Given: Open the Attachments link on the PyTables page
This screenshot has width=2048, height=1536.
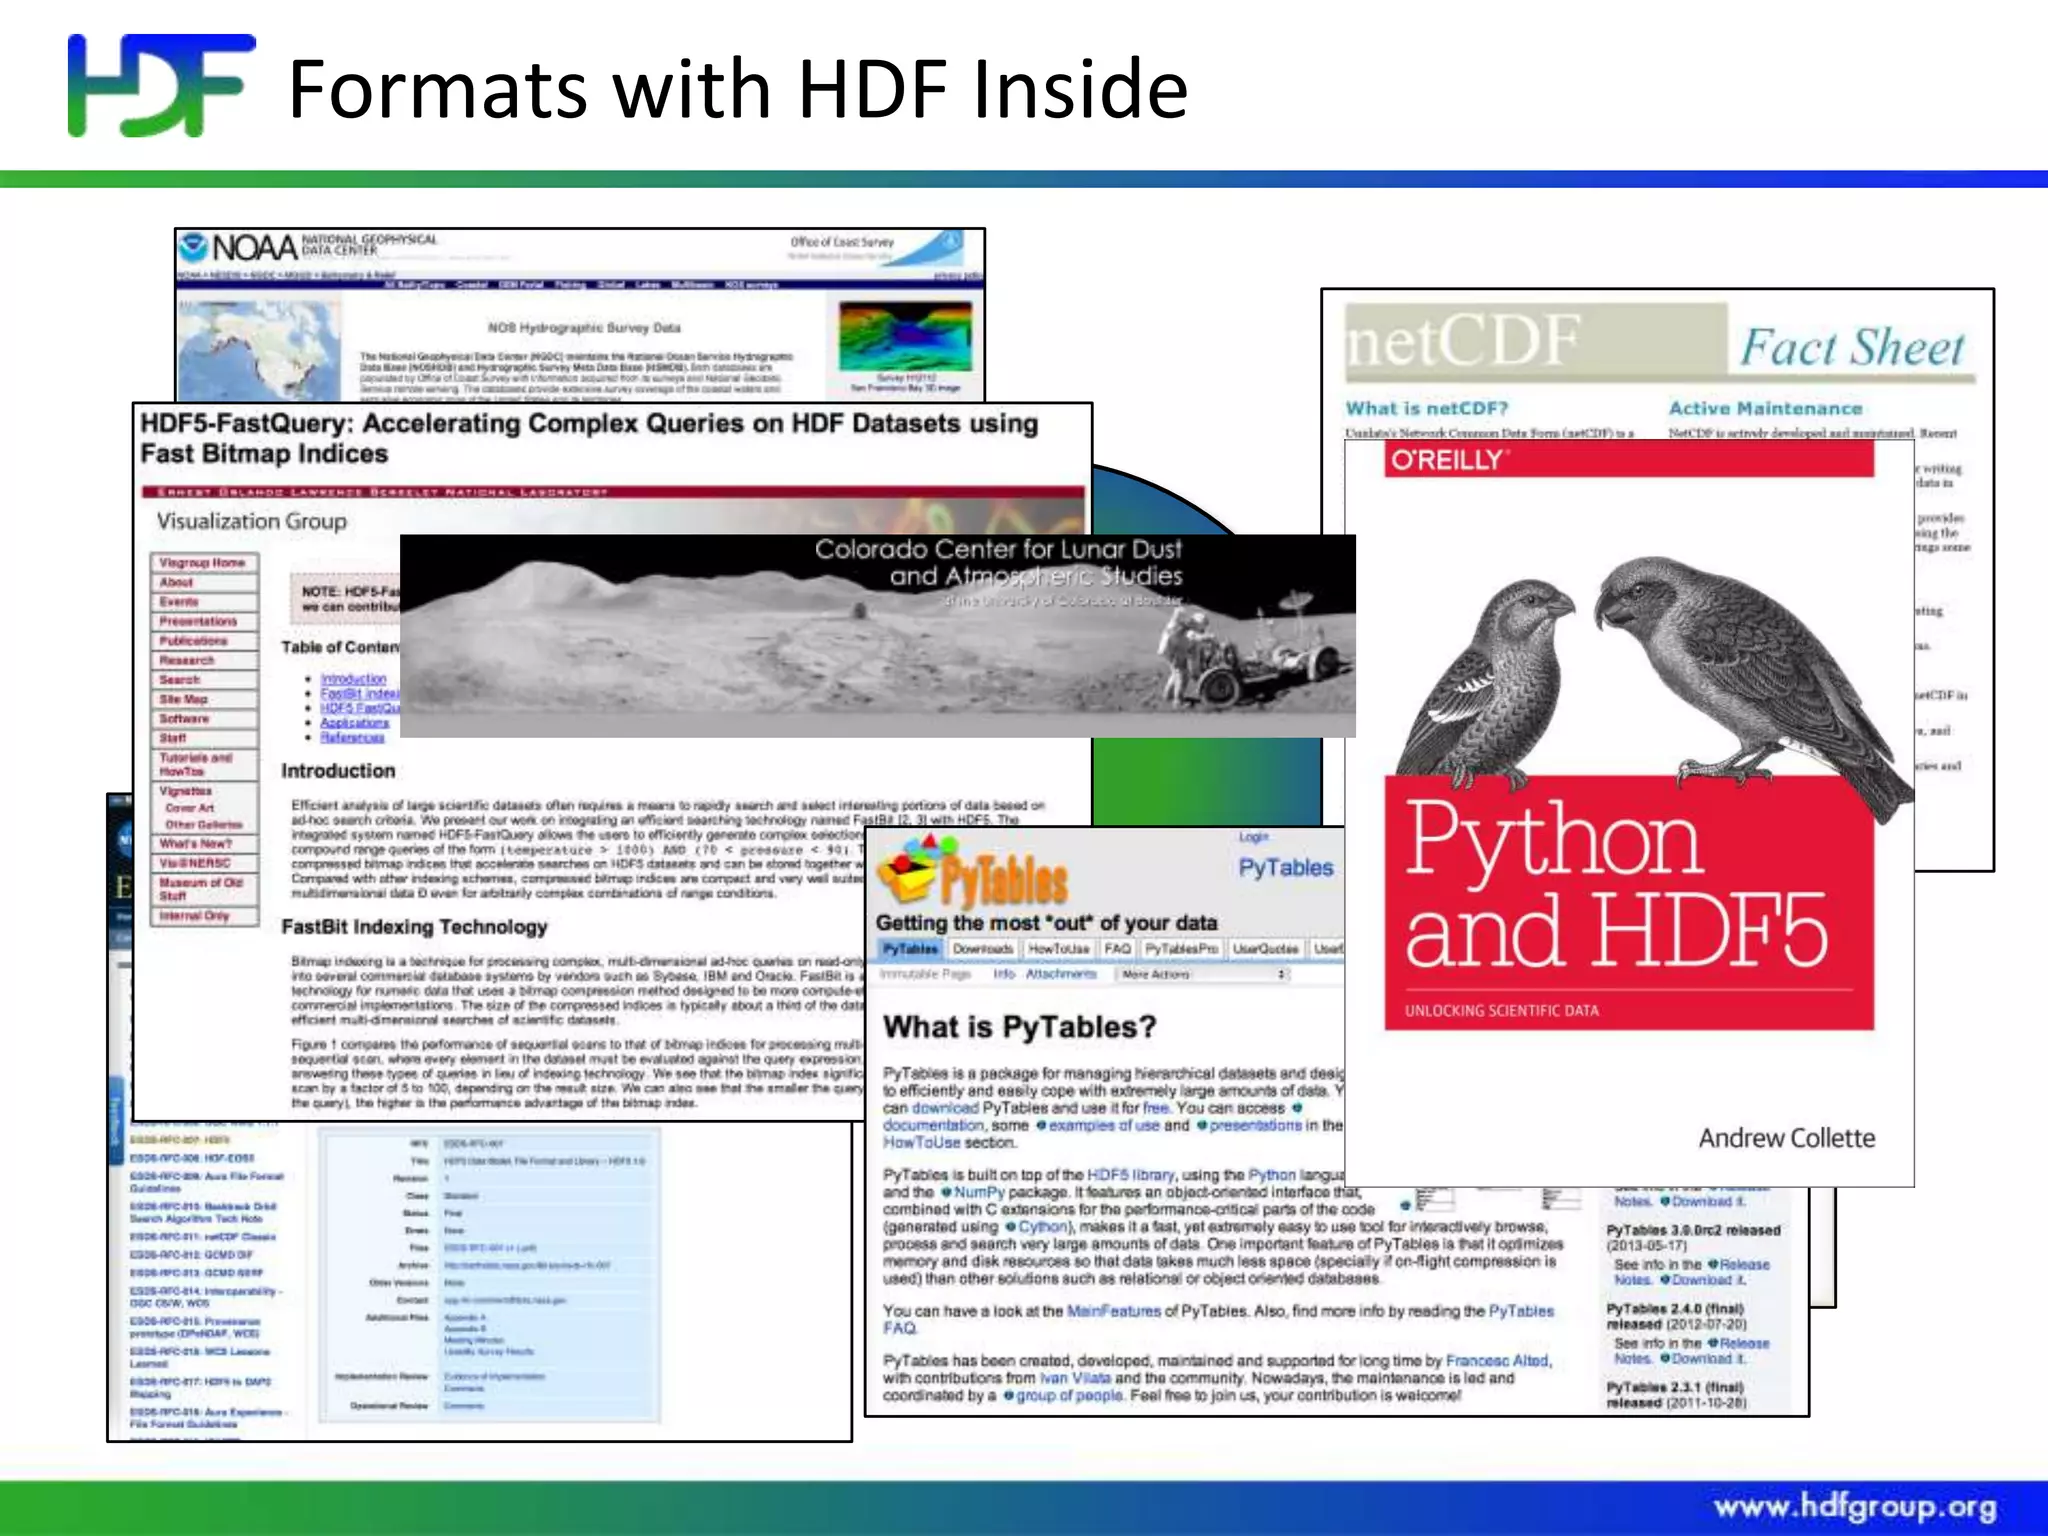Looking at the screenshot, I should tap(1061, 973).
